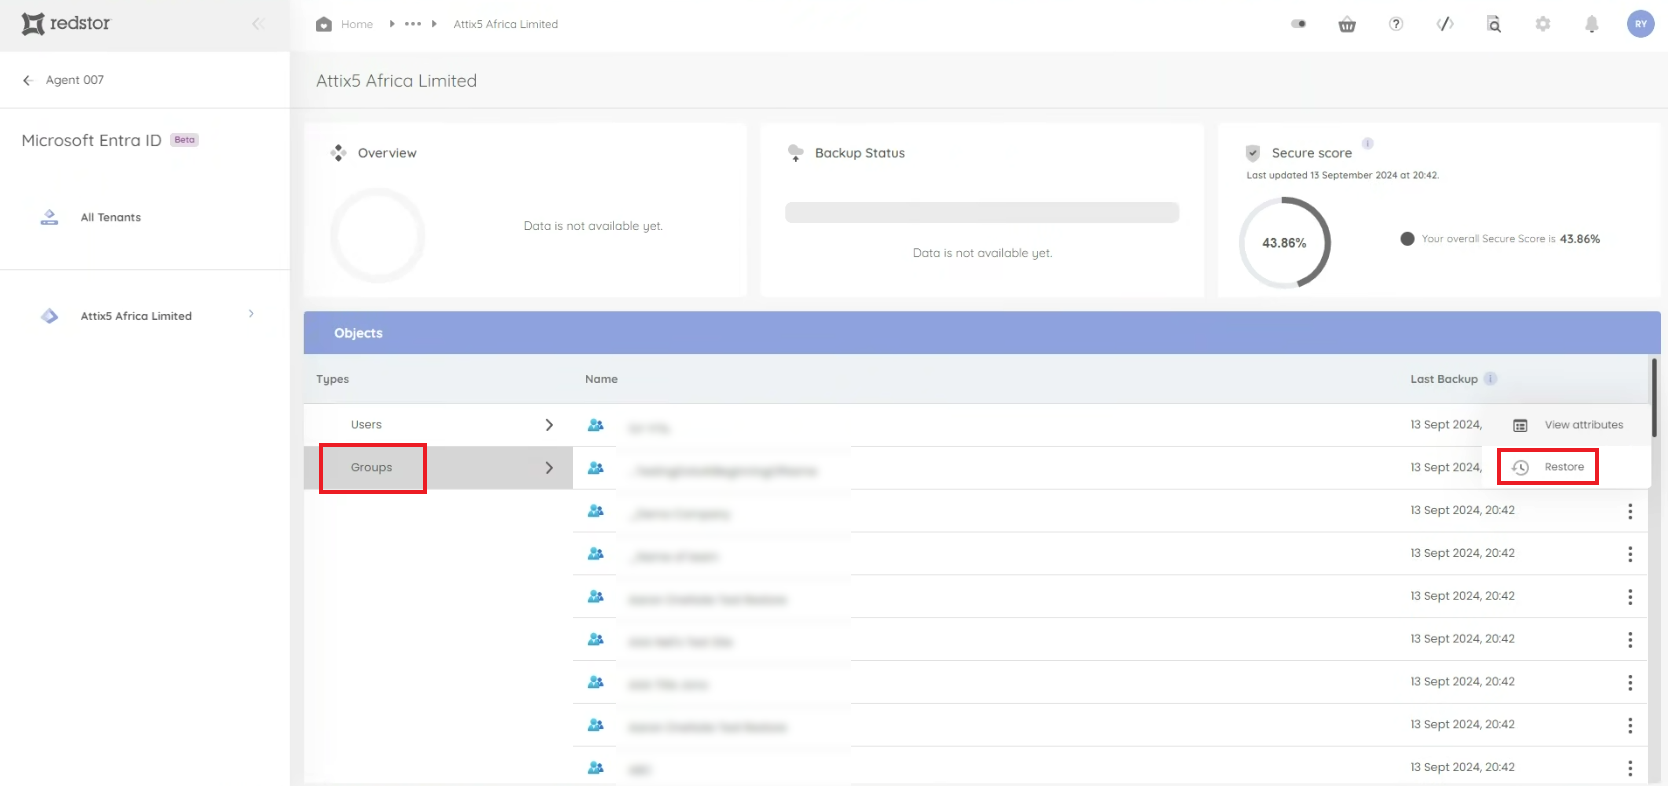Open the more-options menu in the third row
This screenshot has width=1668, height=786.
tap(1630, 511)
